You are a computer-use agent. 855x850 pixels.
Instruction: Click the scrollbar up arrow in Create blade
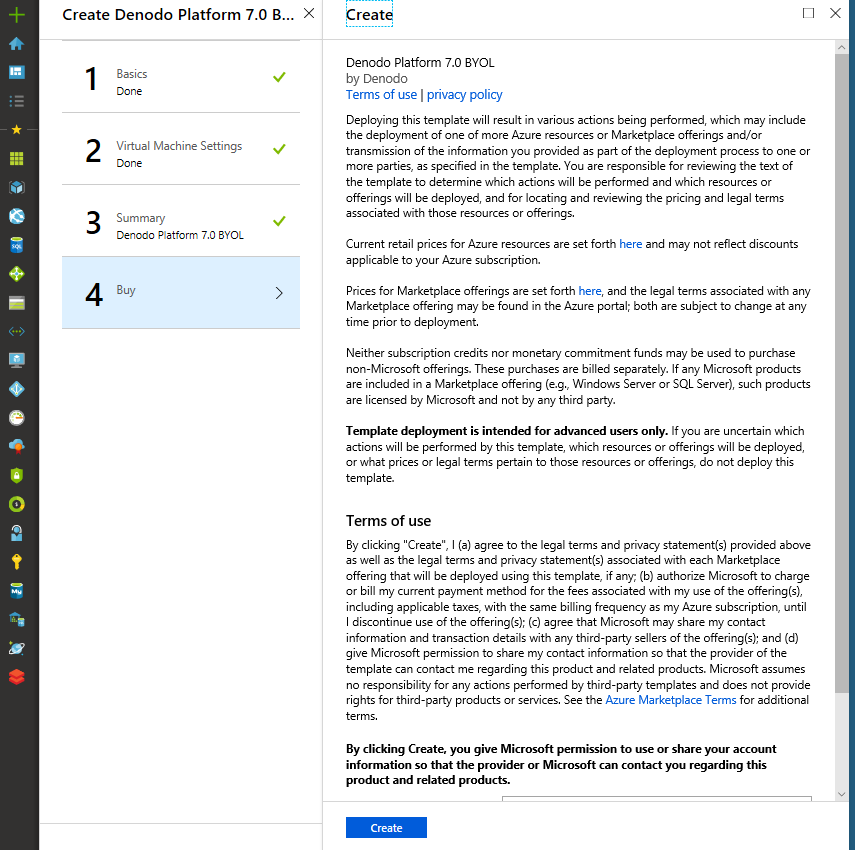click(841, 47)
